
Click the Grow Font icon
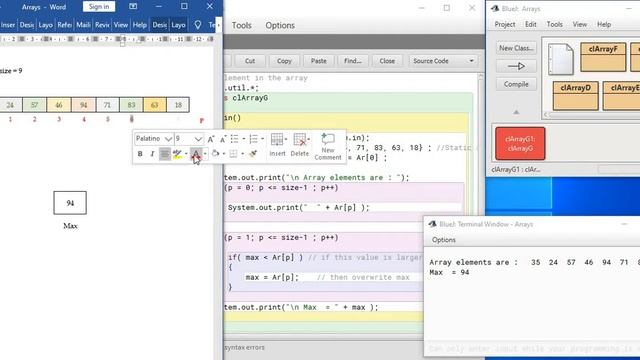(x=211, y=139)
